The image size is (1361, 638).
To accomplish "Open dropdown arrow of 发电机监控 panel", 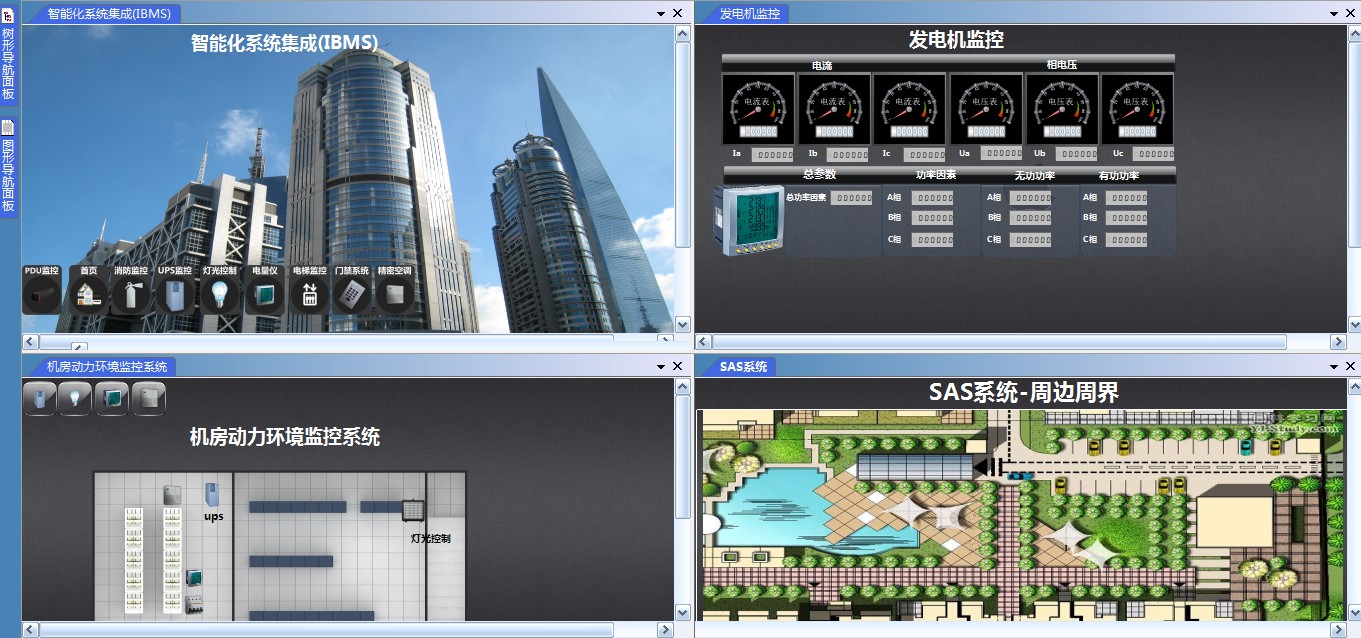I will (x=1335, y=14).
